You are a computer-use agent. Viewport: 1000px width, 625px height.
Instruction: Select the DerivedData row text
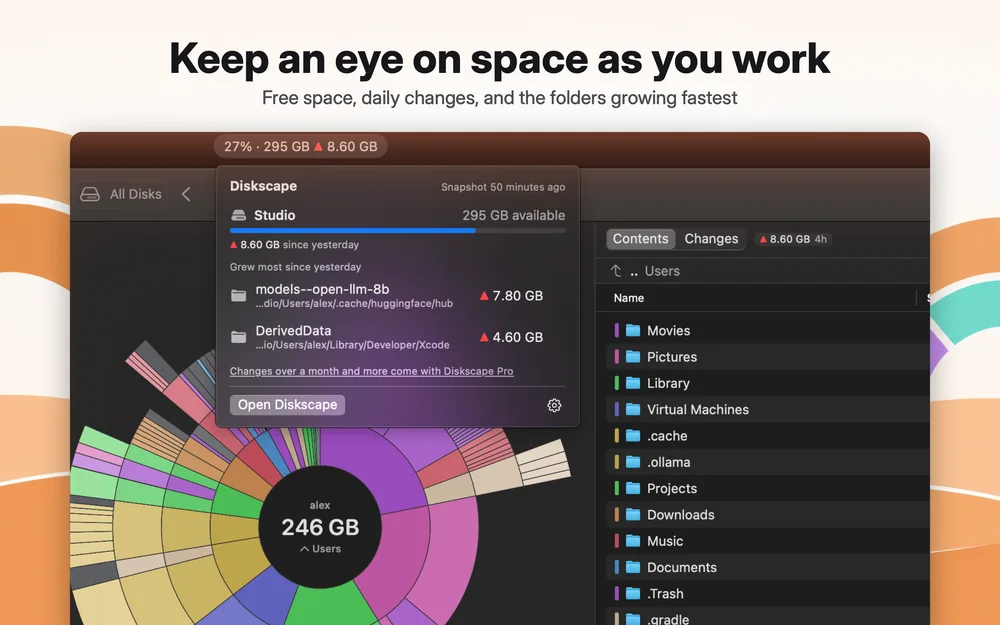(x=293, y=331)
